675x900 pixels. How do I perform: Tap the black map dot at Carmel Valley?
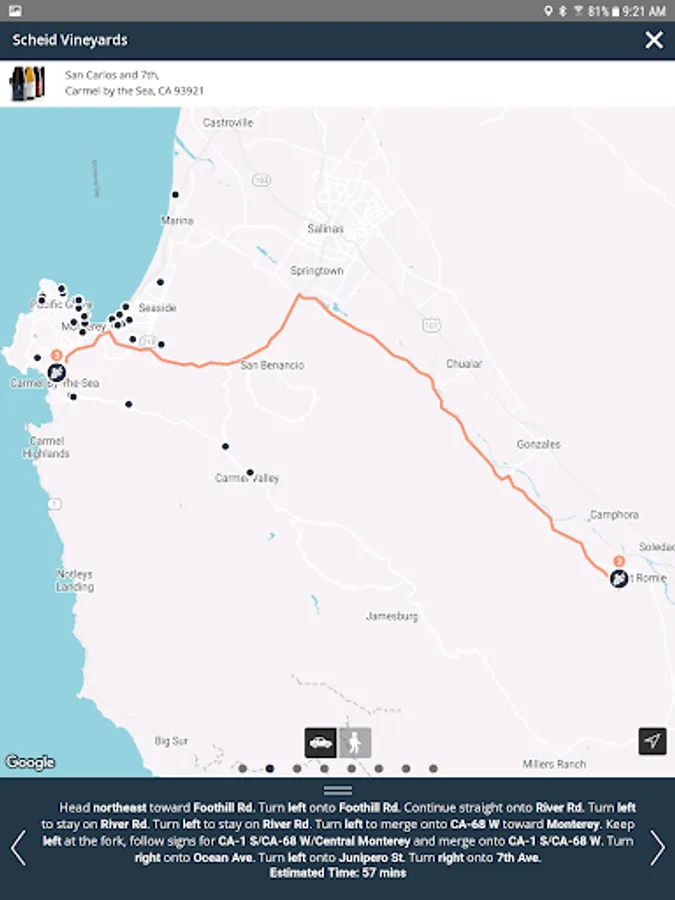point(250,472)
